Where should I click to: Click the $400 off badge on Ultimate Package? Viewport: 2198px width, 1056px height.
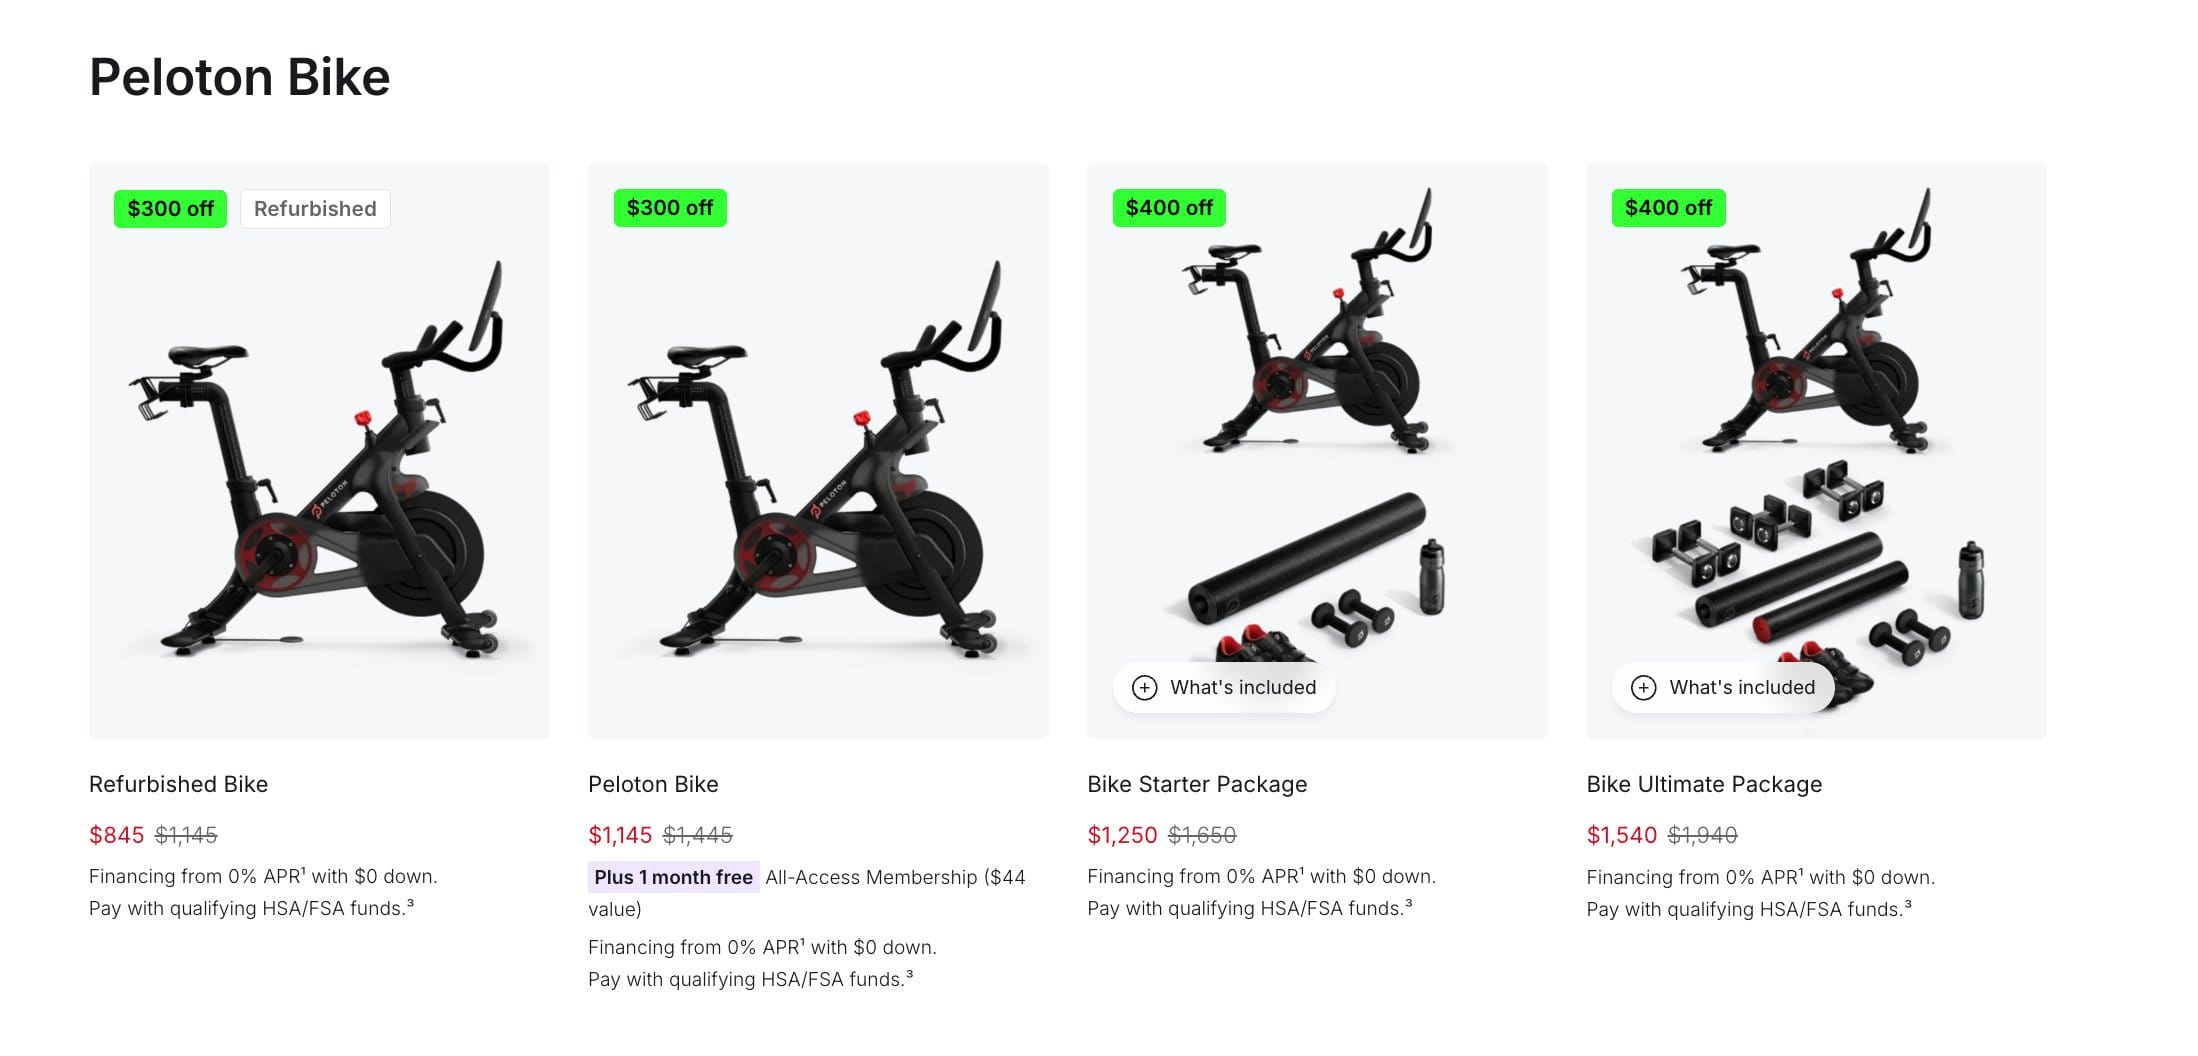point(1668,208)
